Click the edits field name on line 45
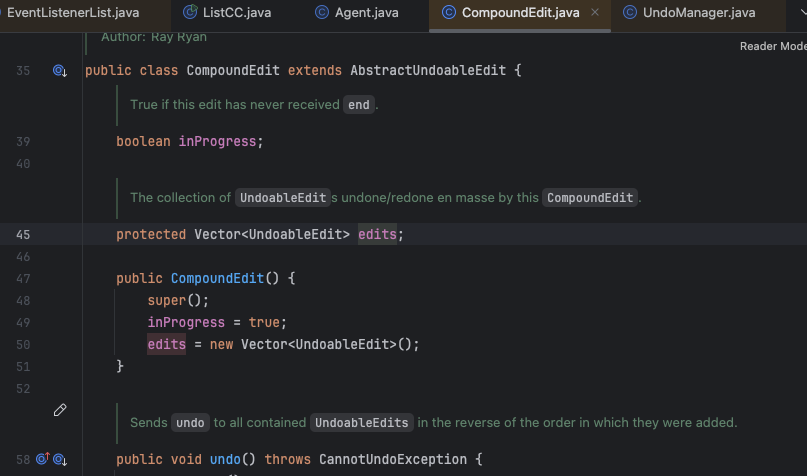Image resolution: width=807 pixels, height=476 pixels. pyautogui.click(x=378, y=234)
